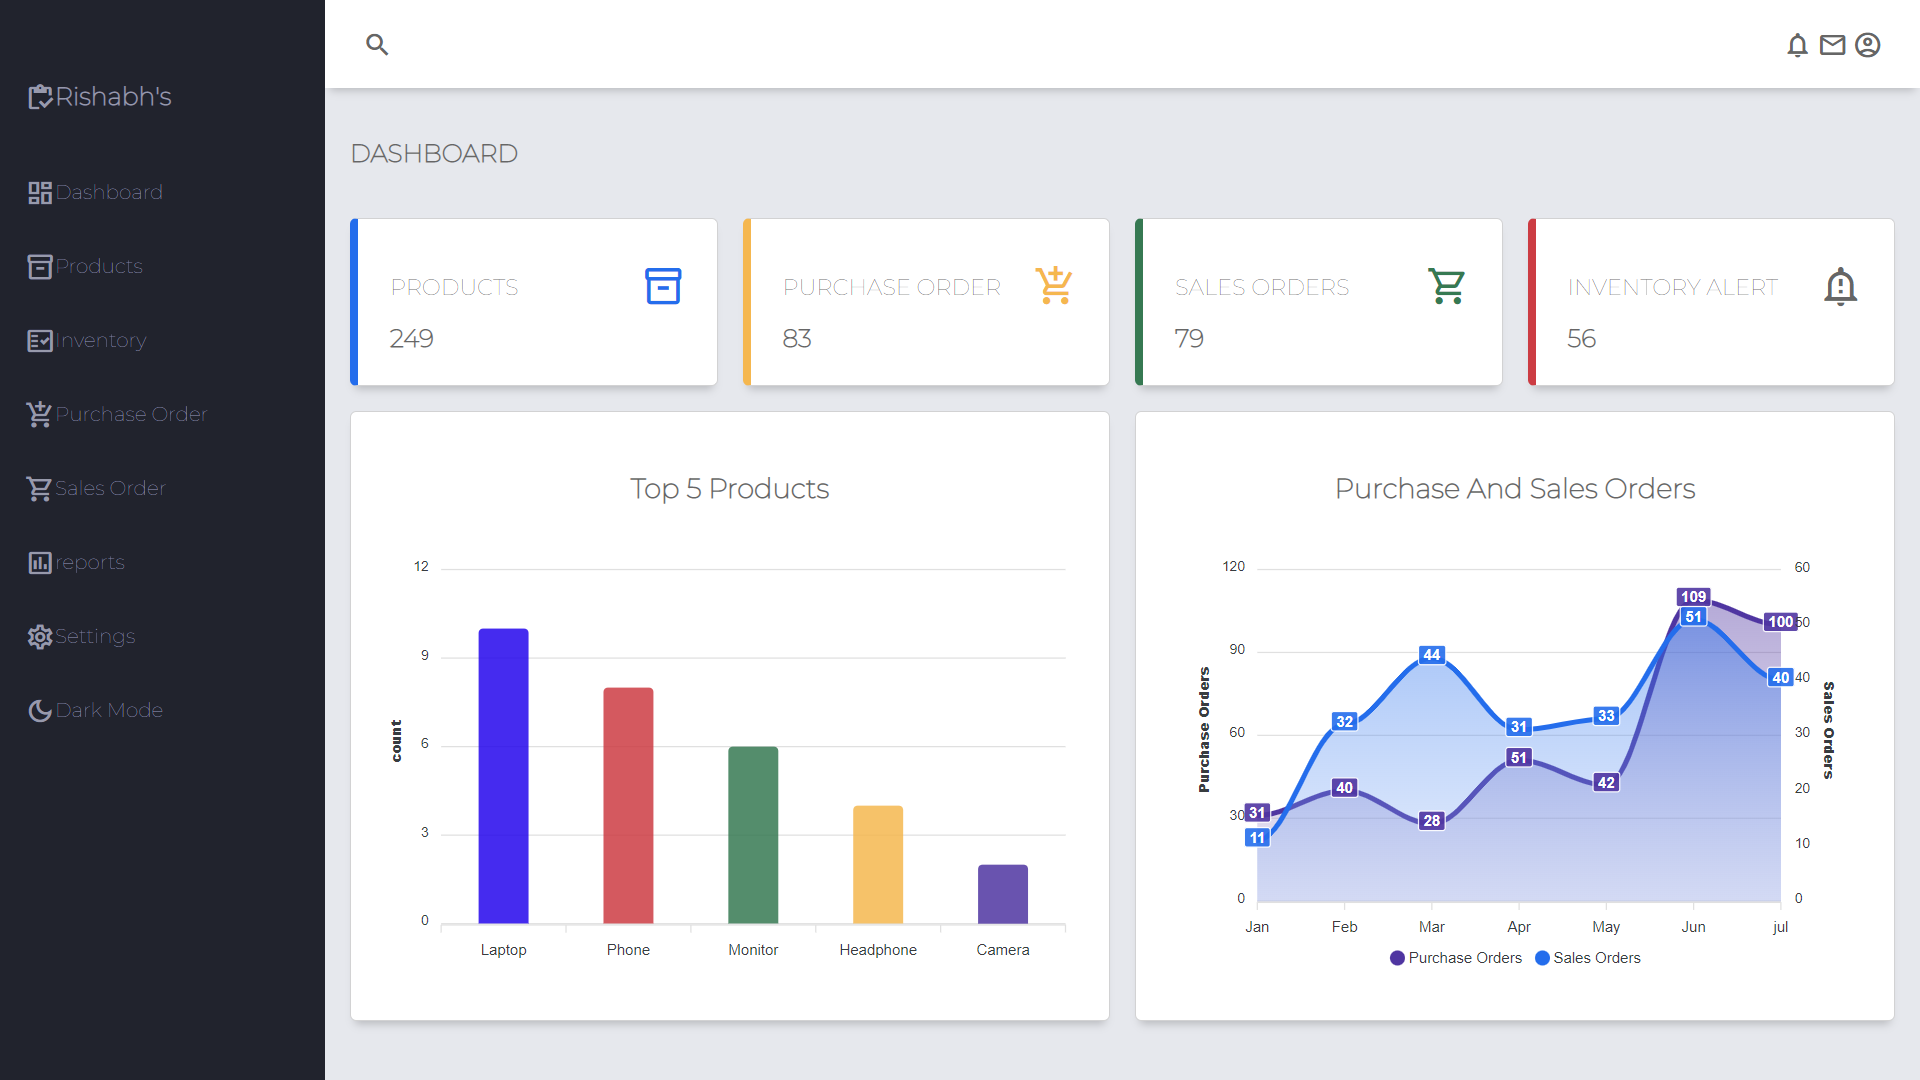Click the Dark Mode moon icon
Image resolution: width=1920 pixels, height=1080 pixels.
pyautogui.click(x=40, y=711)
